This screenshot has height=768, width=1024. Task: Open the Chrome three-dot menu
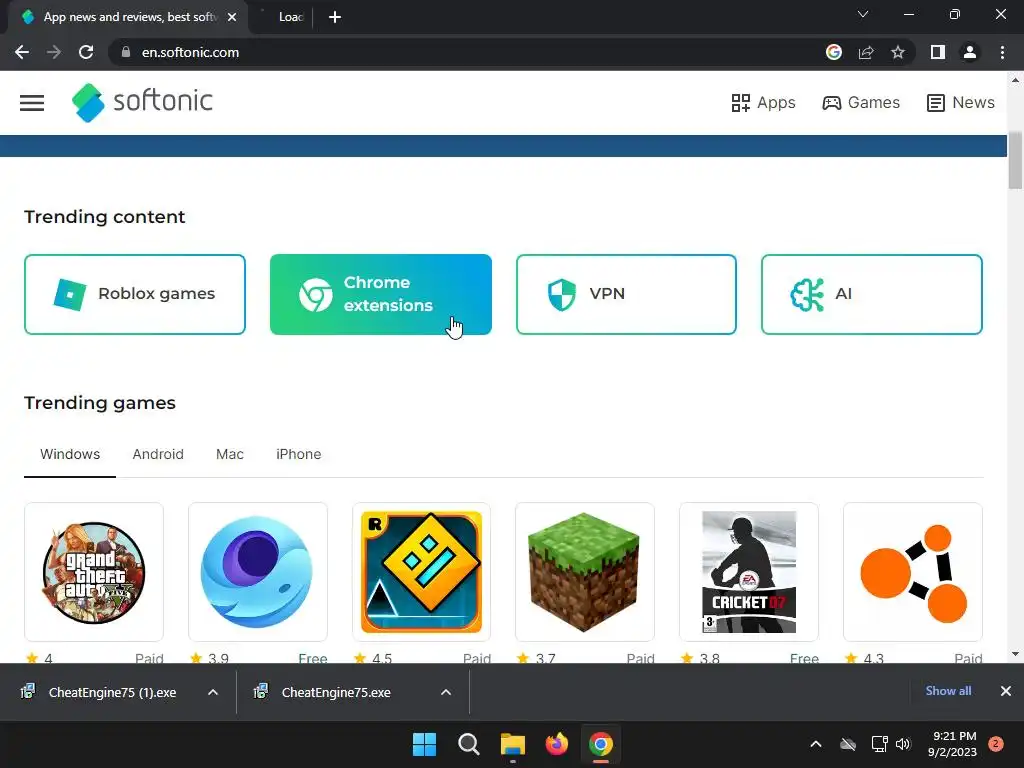(x=1002, y=52)
